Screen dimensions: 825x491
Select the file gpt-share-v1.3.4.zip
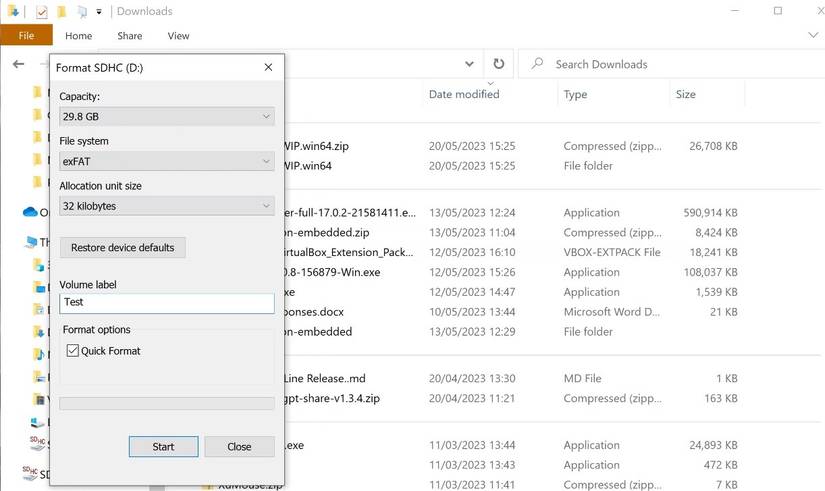pos(332,398)
